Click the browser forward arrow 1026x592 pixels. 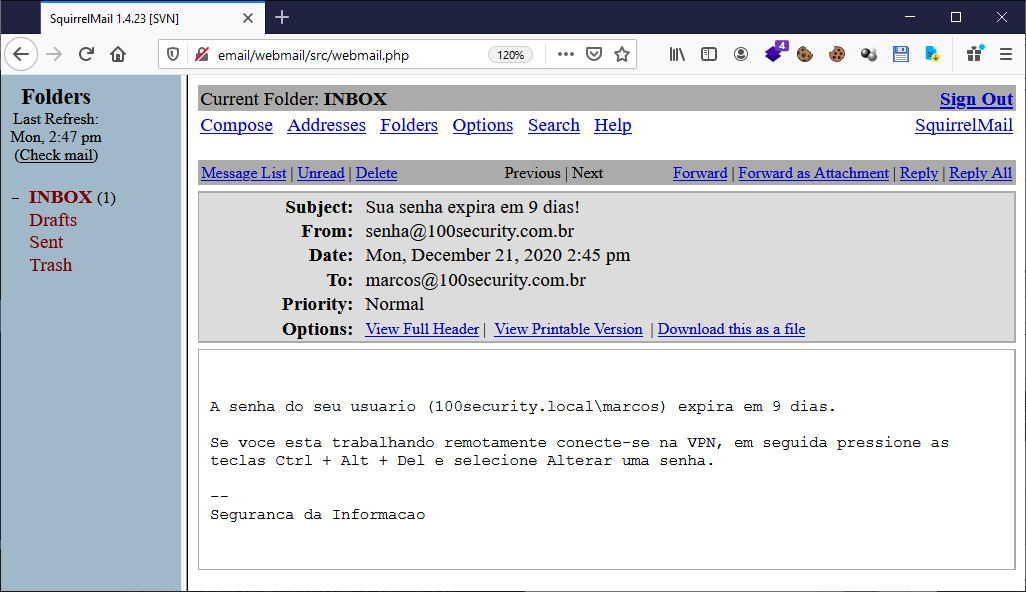coord(54,54)
